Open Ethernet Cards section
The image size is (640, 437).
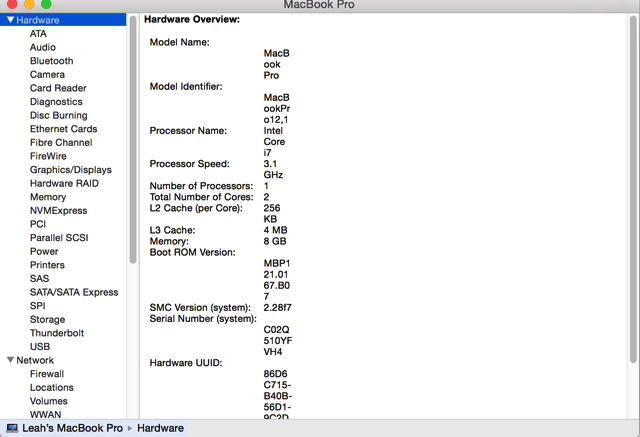64,129
